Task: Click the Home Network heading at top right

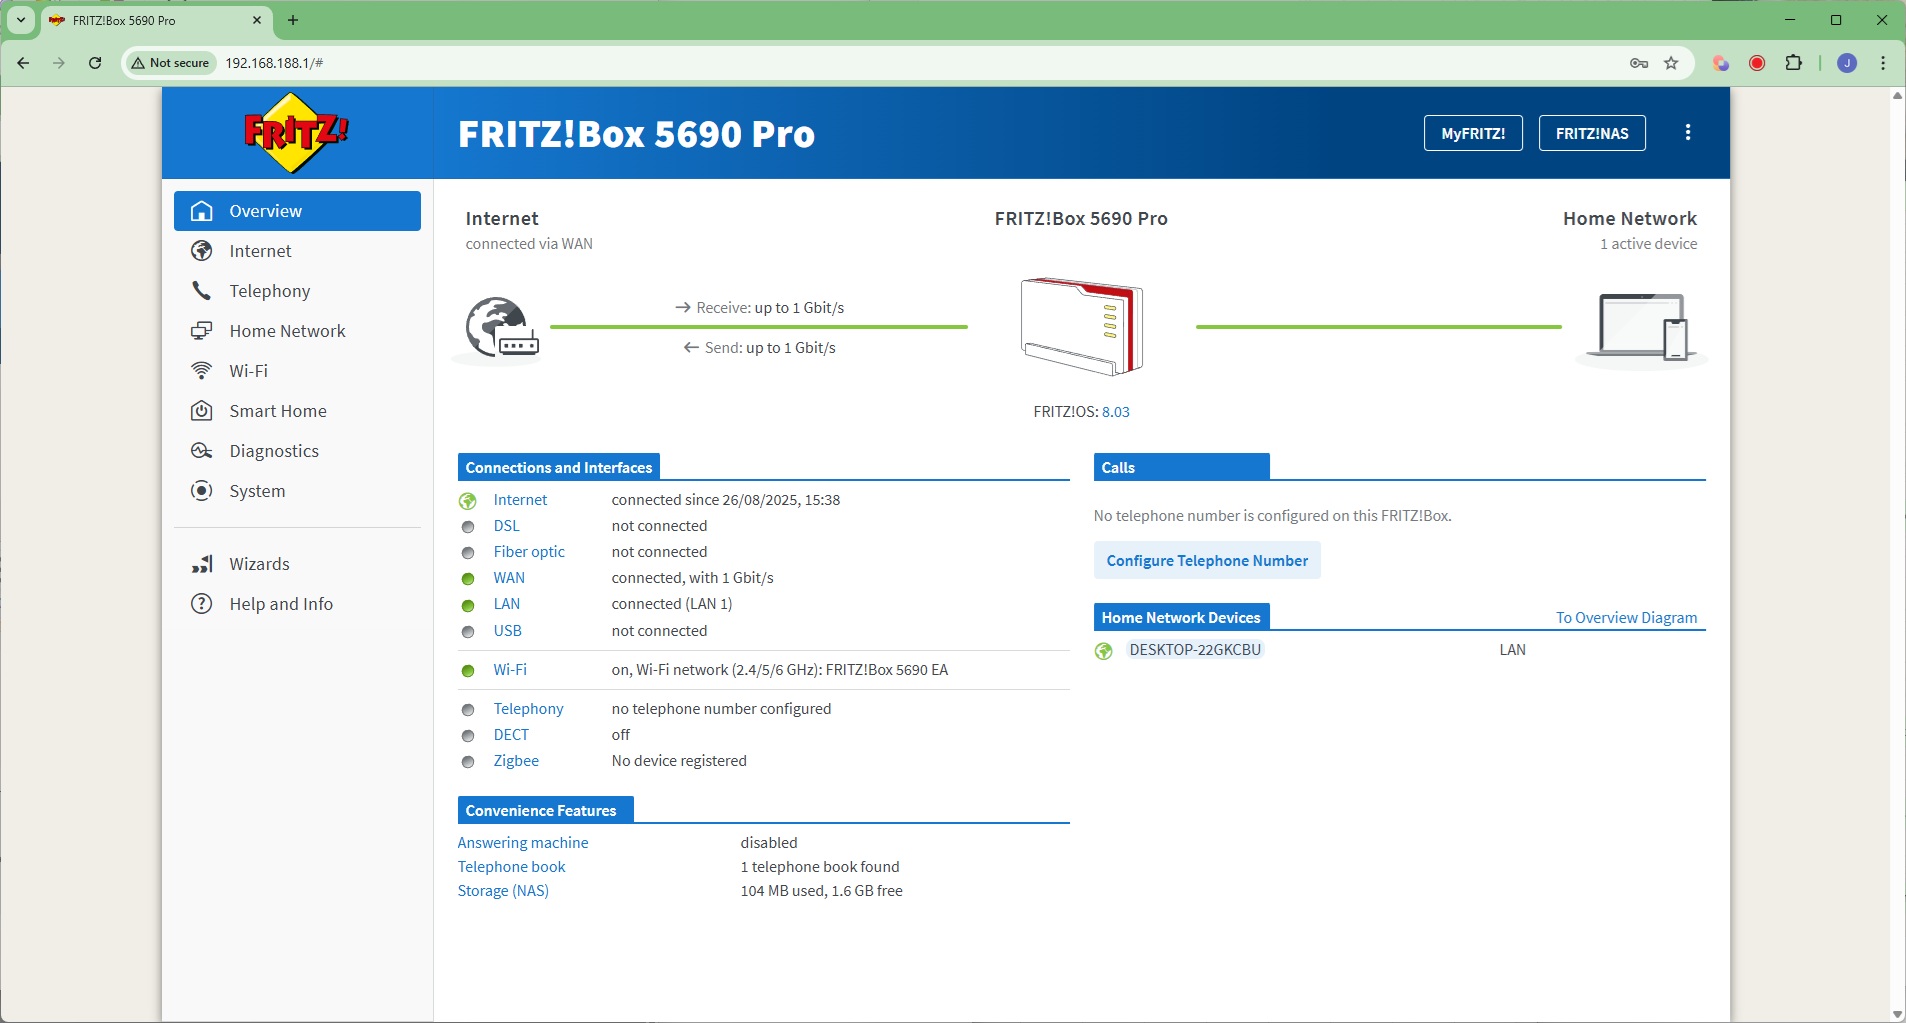Action: tap(1630, 219)
